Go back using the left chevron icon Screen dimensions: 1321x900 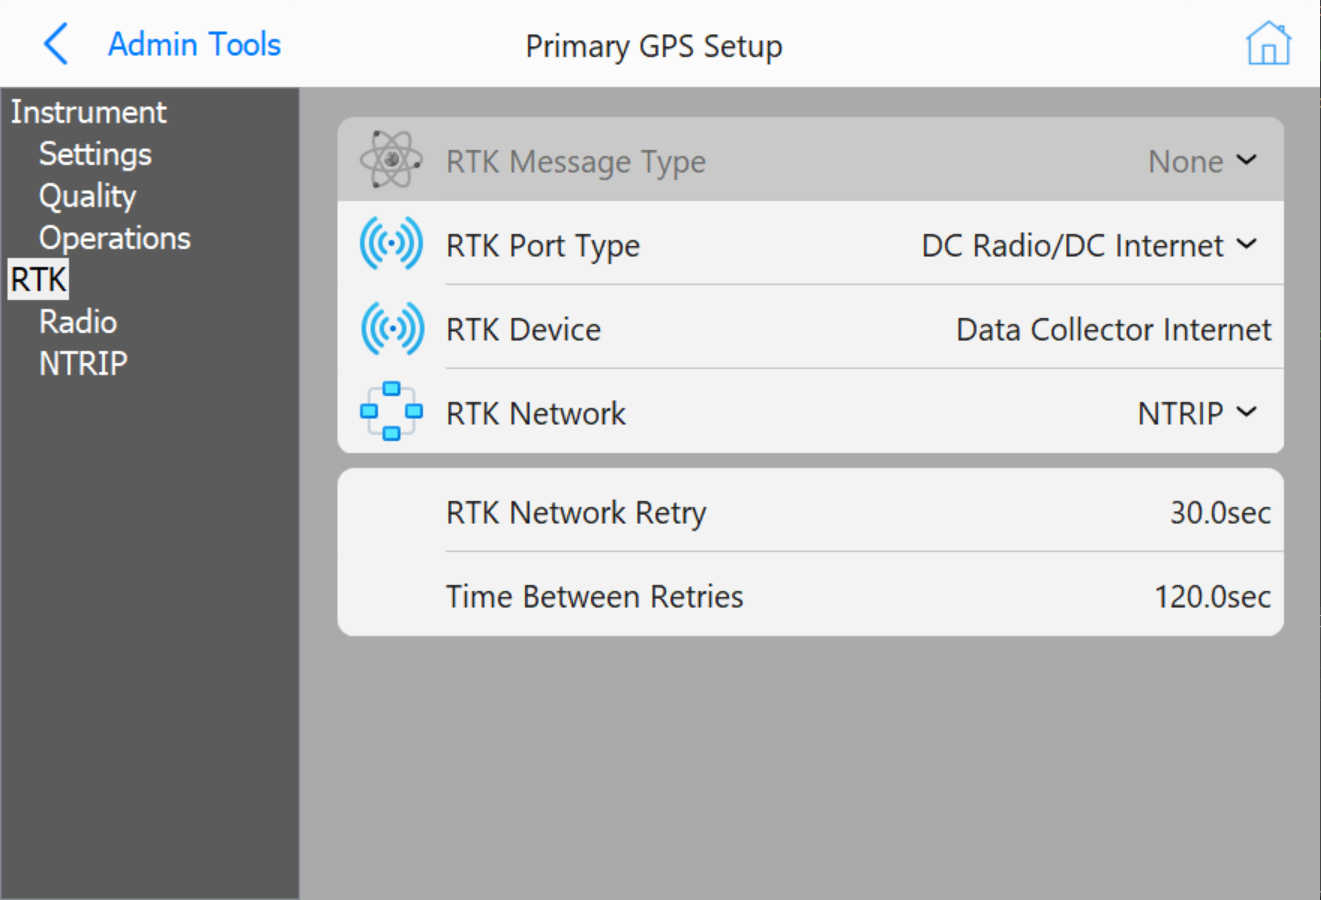(56, 45)
